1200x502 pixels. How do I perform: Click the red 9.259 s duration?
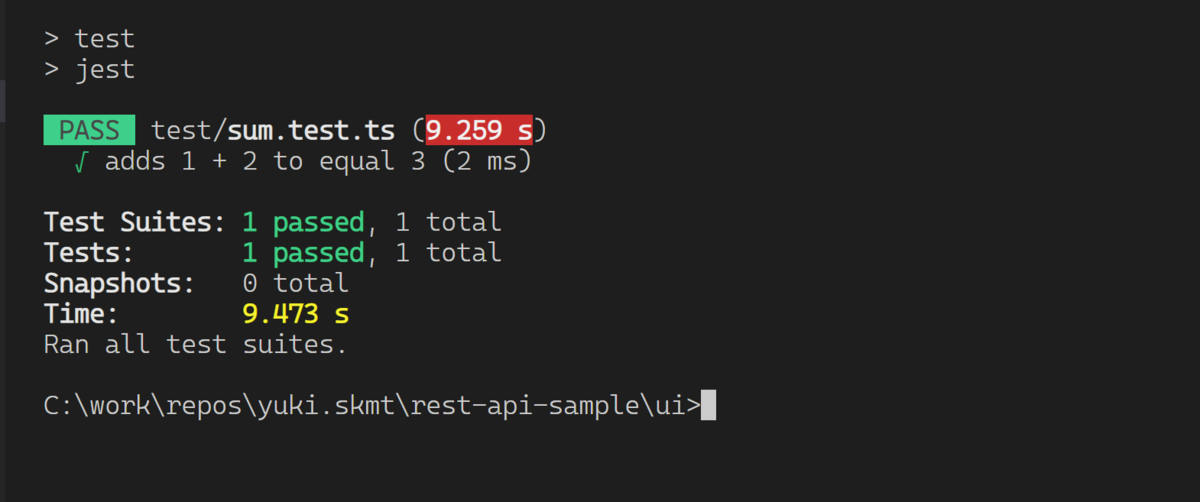click(479, 130)
